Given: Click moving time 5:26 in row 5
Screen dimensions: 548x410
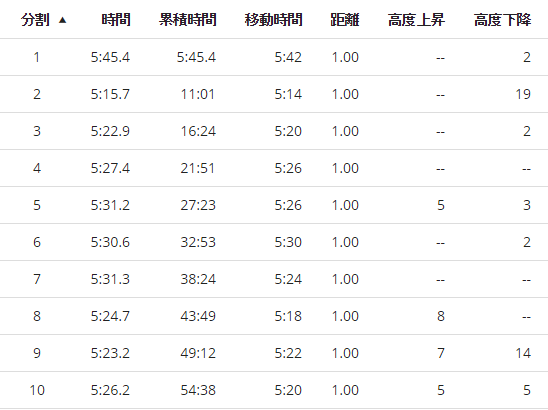Looking at the screenshot, I should pos(288,205).
